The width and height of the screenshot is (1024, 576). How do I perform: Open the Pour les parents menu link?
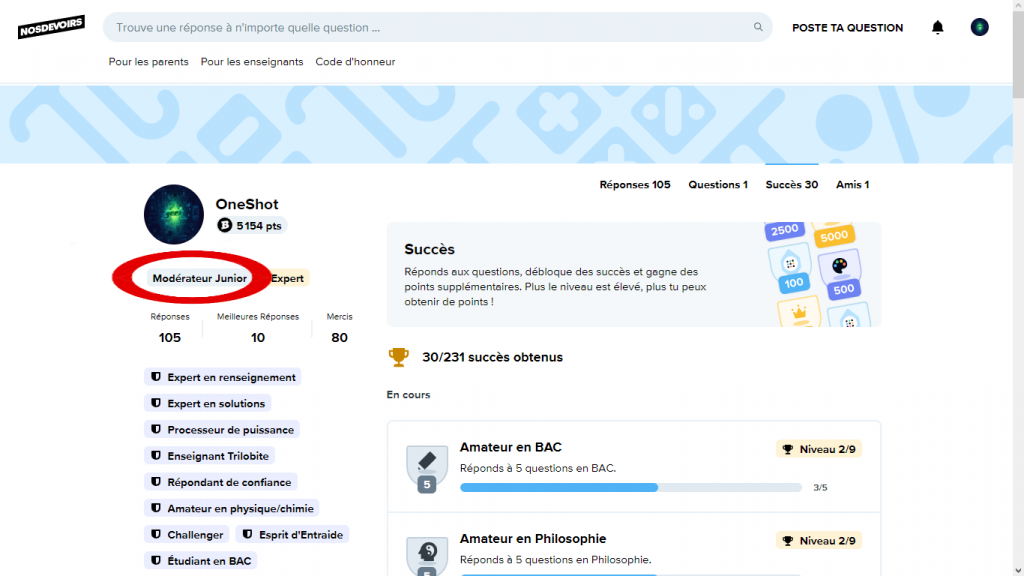point(148,61)
